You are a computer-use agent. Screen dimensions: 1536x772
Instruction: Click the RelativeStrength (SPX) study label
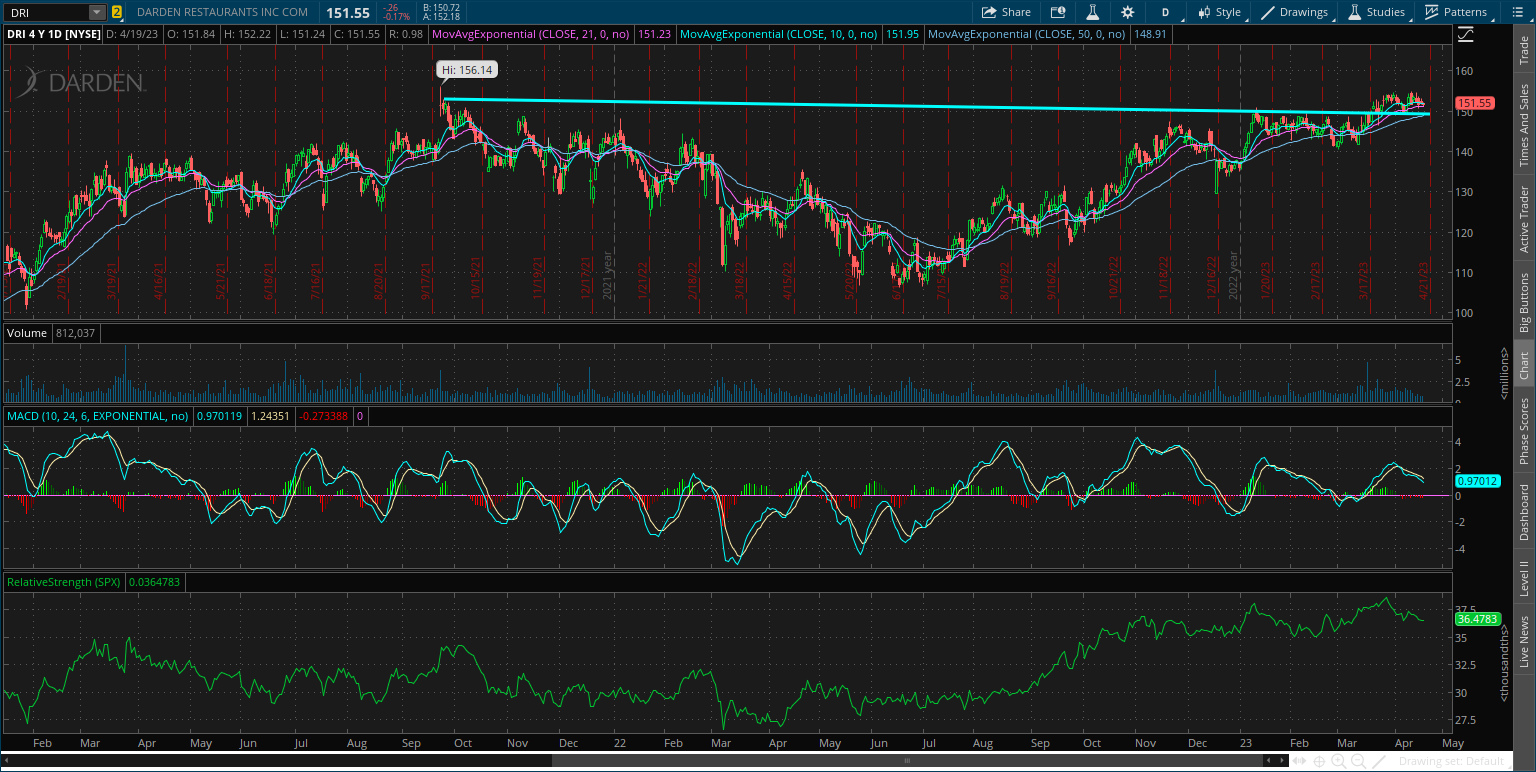[64, 581]
